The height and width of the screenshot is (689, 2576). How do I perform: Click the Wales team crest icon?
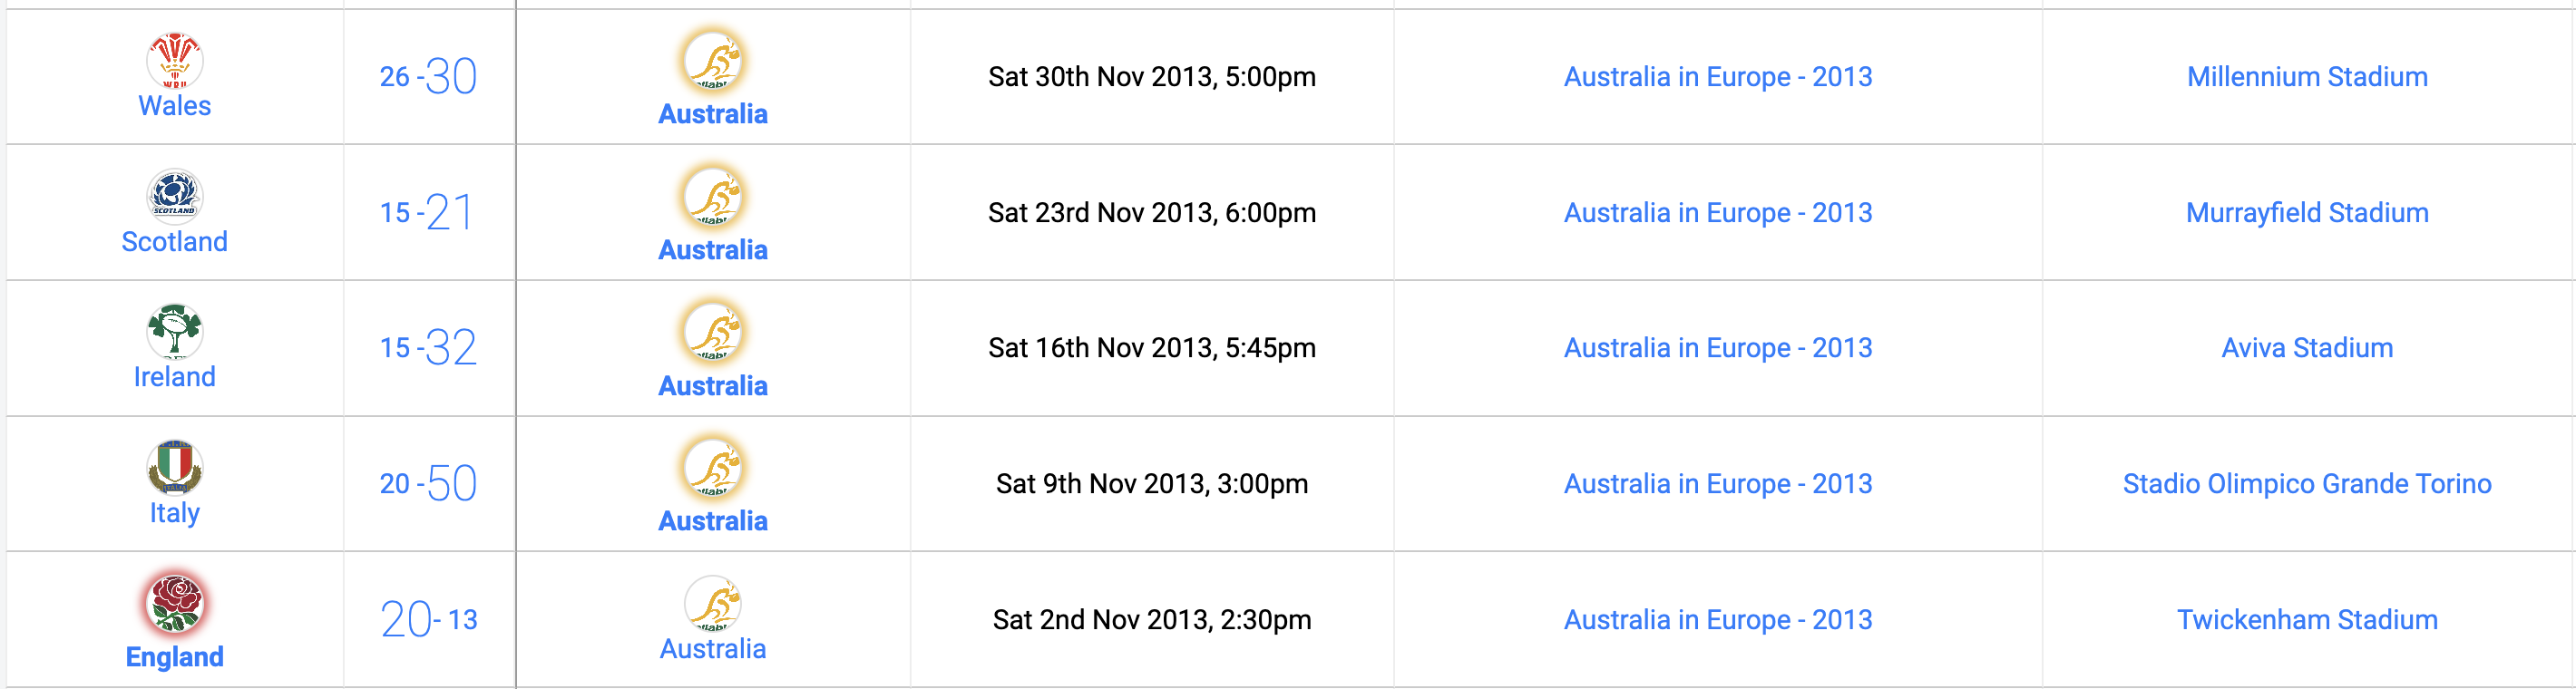point(174,59)
